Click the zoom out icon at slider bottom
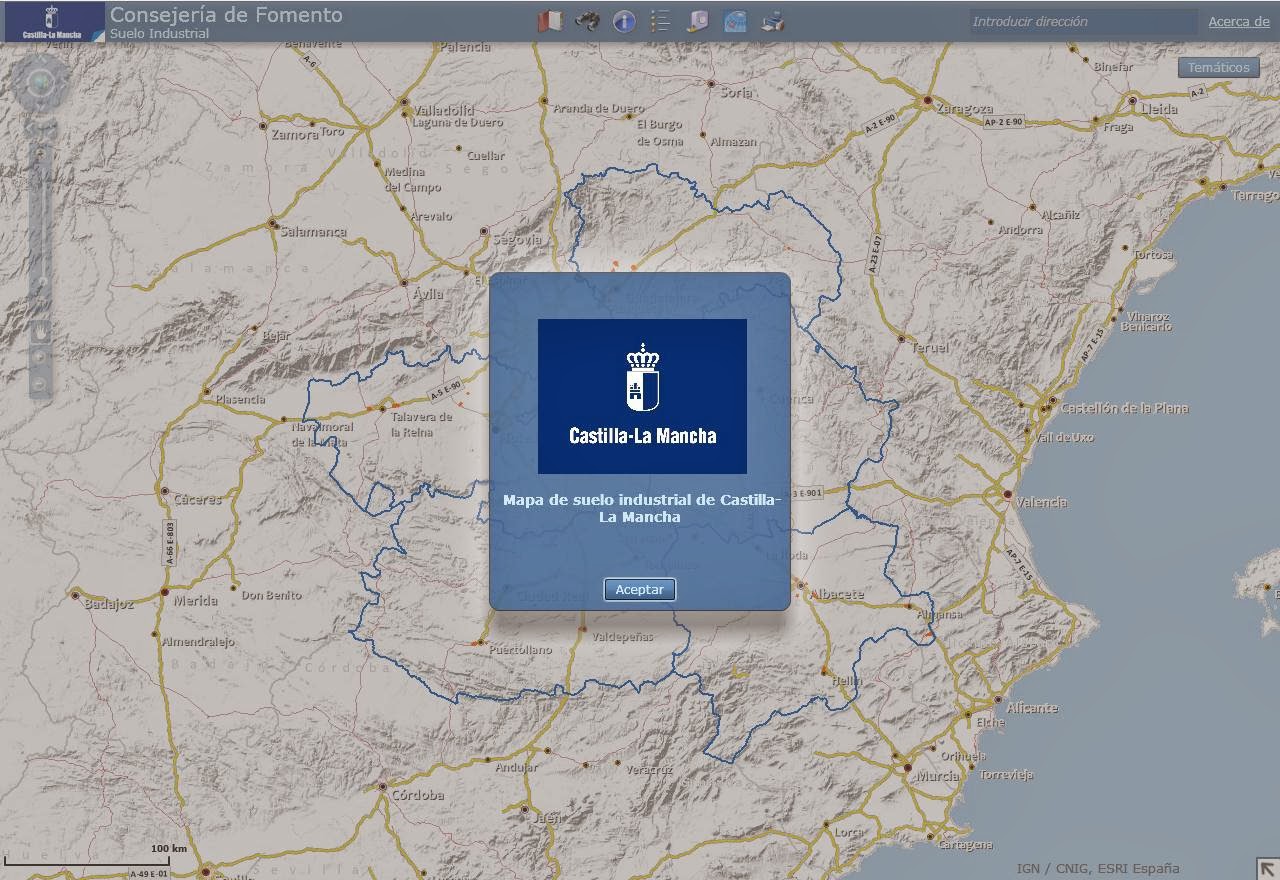The image size is (1280, 880). click(40, 384)
